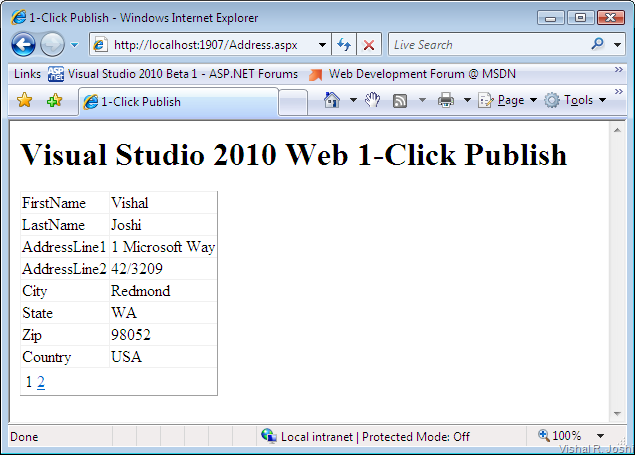Click the RSS Feeds icon
Image resolution: width=635 pixels, height=455 pixels.
[x=400, y=100]
